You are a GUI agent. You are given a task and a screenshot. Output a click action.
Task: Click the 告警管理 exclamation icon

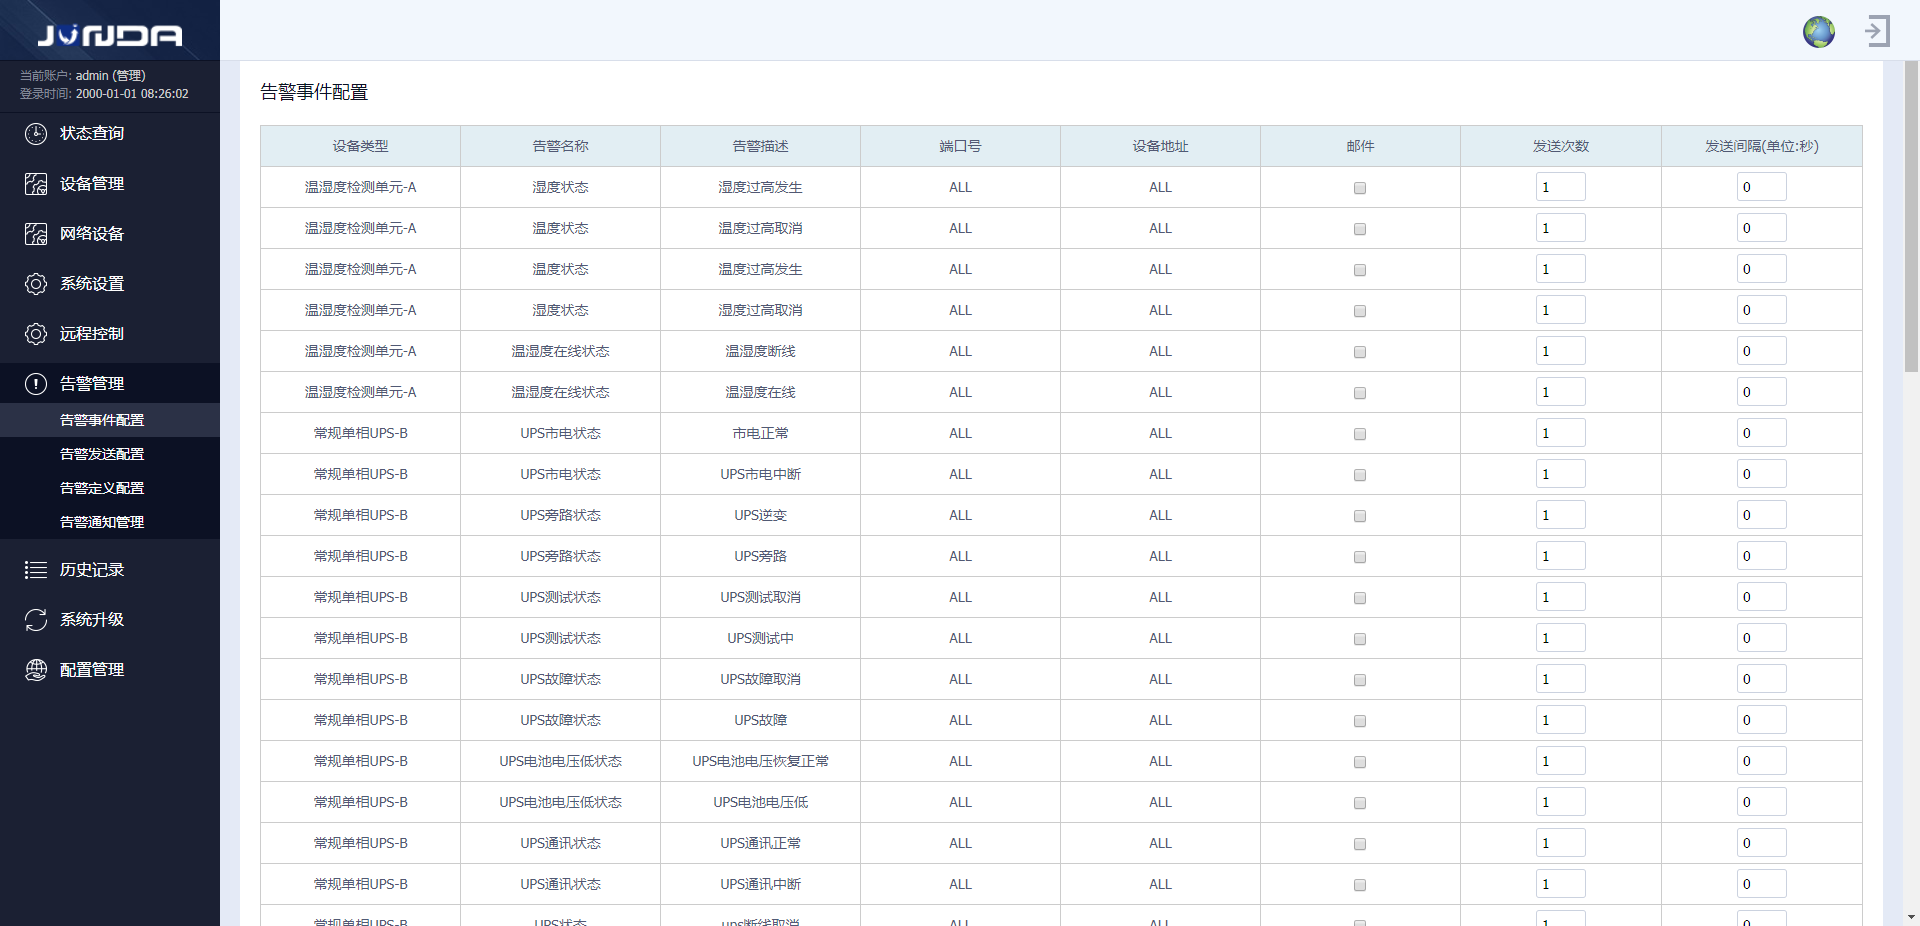[36, 384]
